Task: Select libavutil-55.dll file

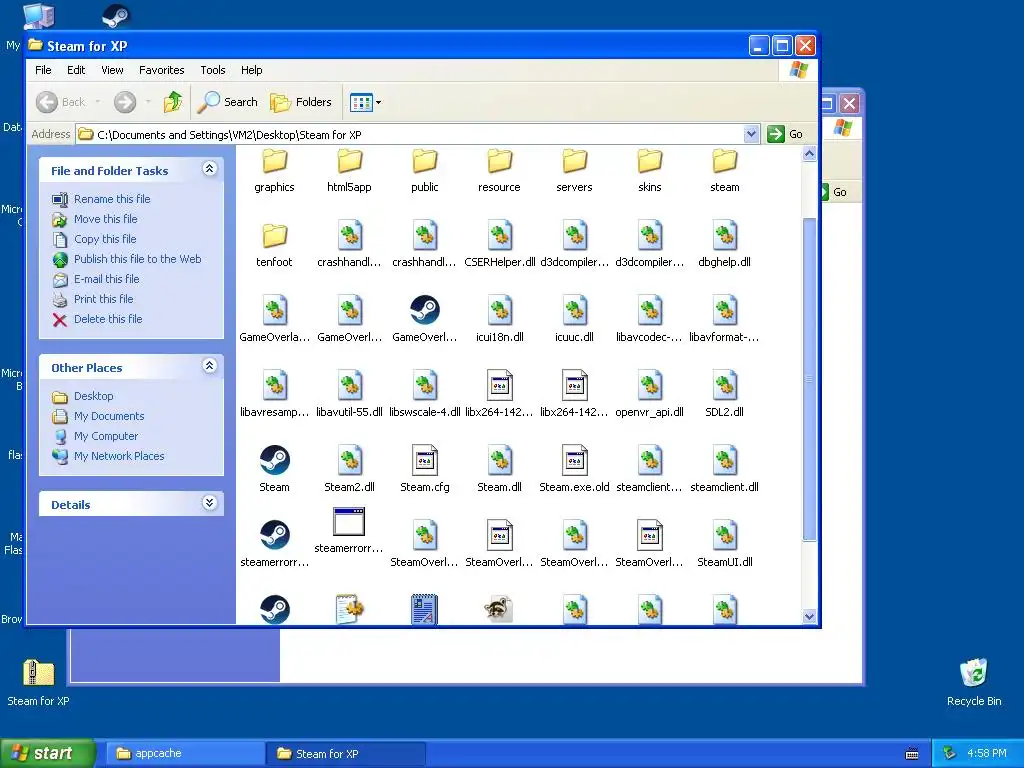Action: (x=349, y=395)
